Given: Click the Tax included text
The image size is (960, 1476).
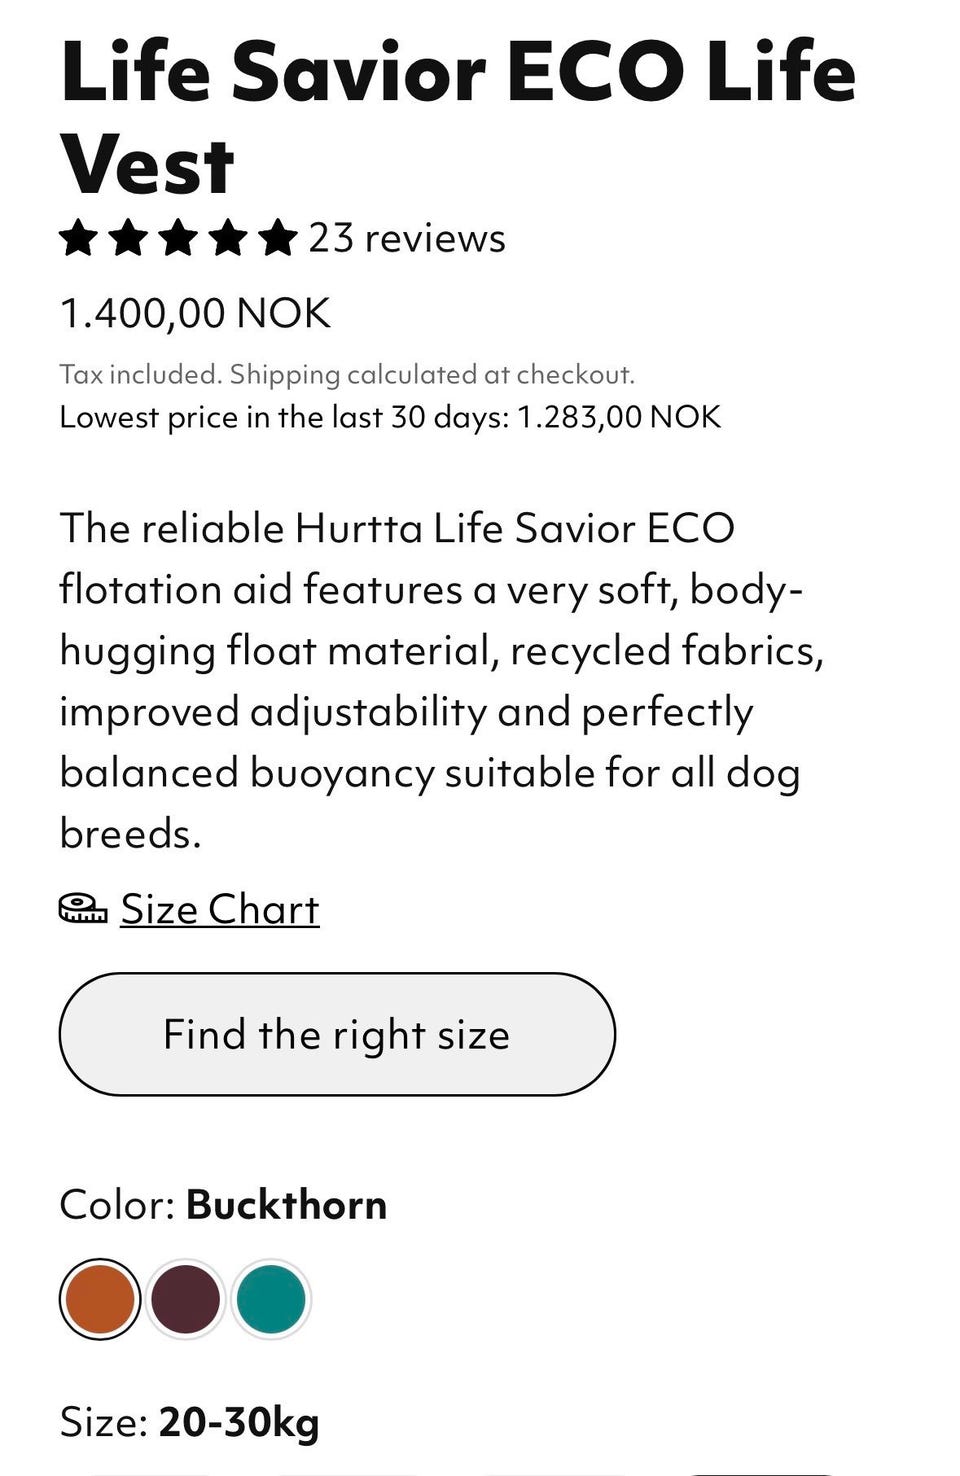Looking at the screenshot, I should pos(139,375).
